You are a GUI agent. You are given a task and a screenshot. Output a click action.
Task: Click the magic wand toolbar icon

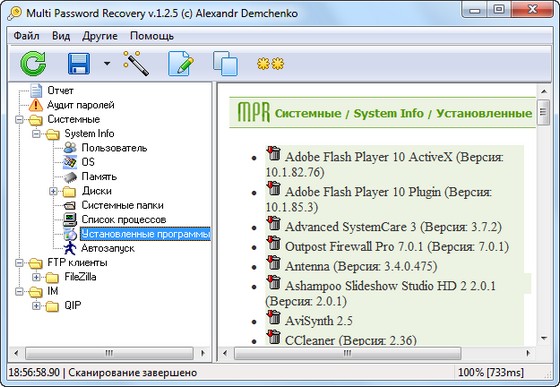click(x=136, y=63)
